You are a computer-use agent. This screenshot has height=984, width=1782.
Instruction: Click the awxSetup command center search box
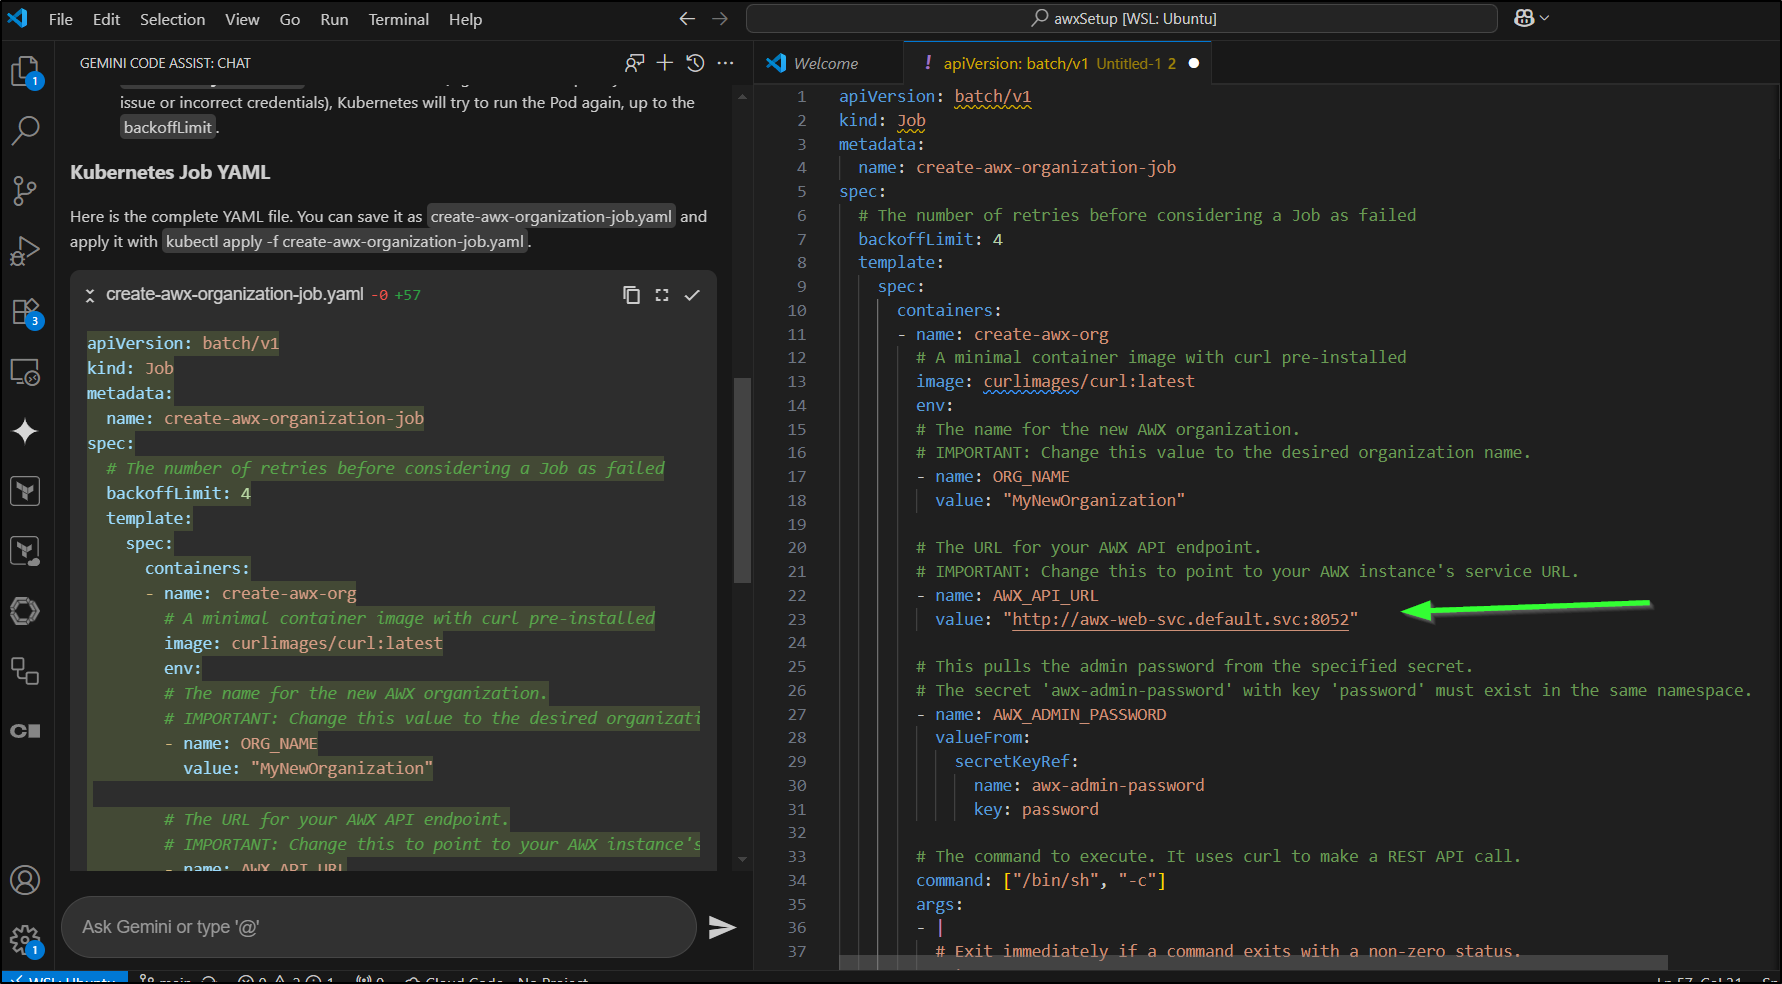click(x=1121, y=18)
